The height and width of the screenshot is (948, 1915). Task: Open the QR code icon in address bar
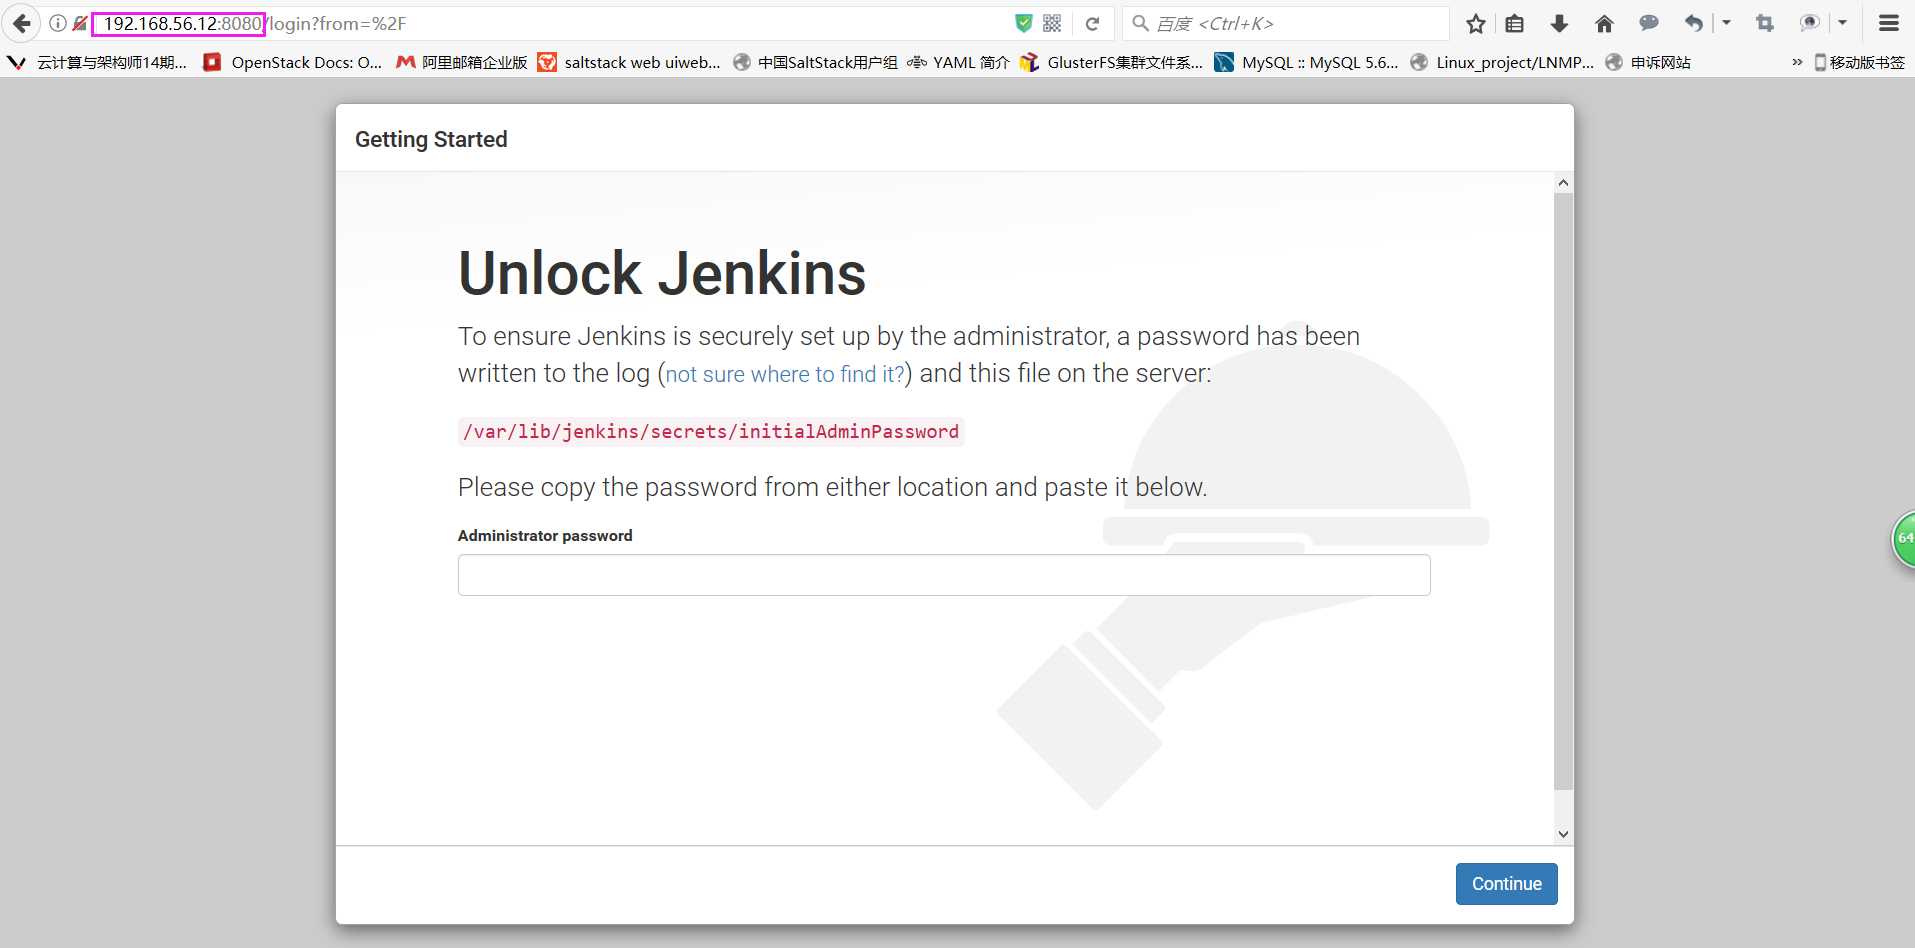1052,23
